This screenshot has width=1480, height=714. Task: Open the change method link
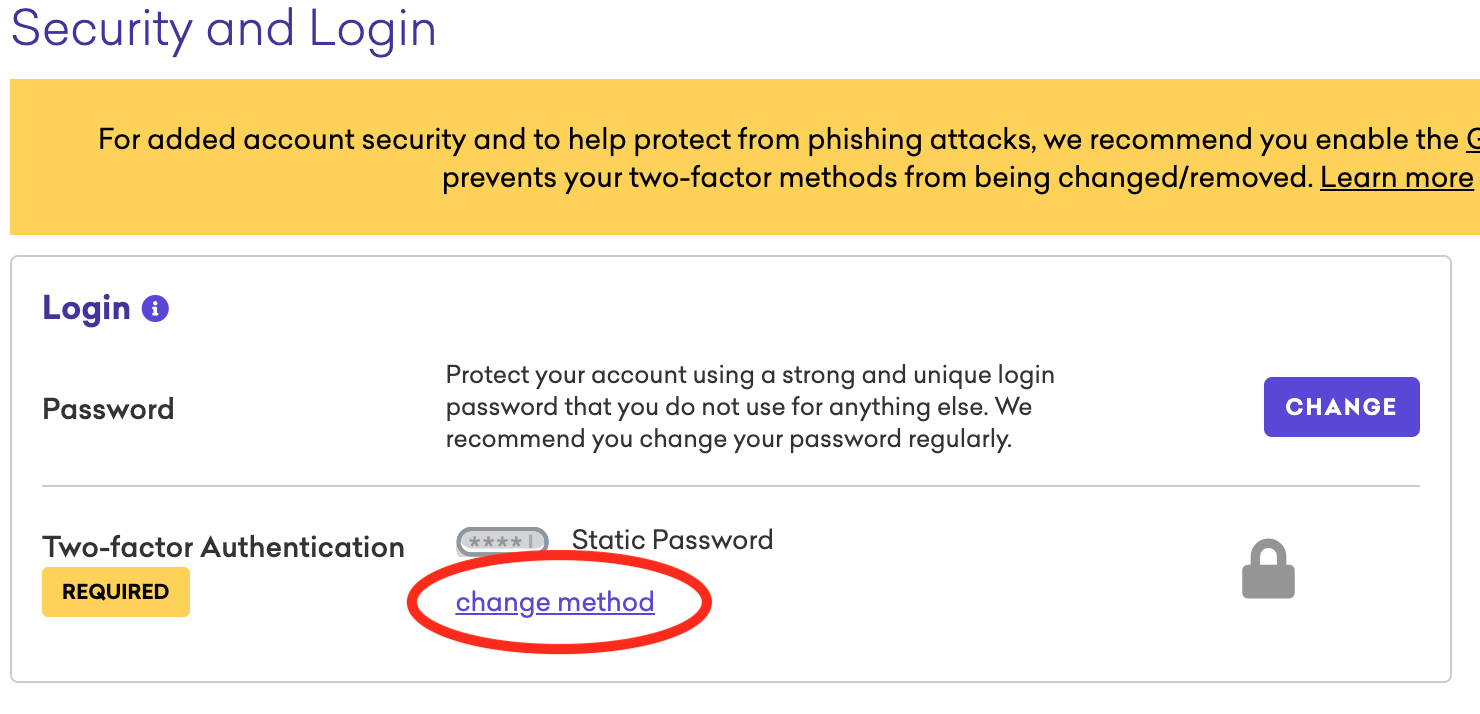(x=555, y=602)
